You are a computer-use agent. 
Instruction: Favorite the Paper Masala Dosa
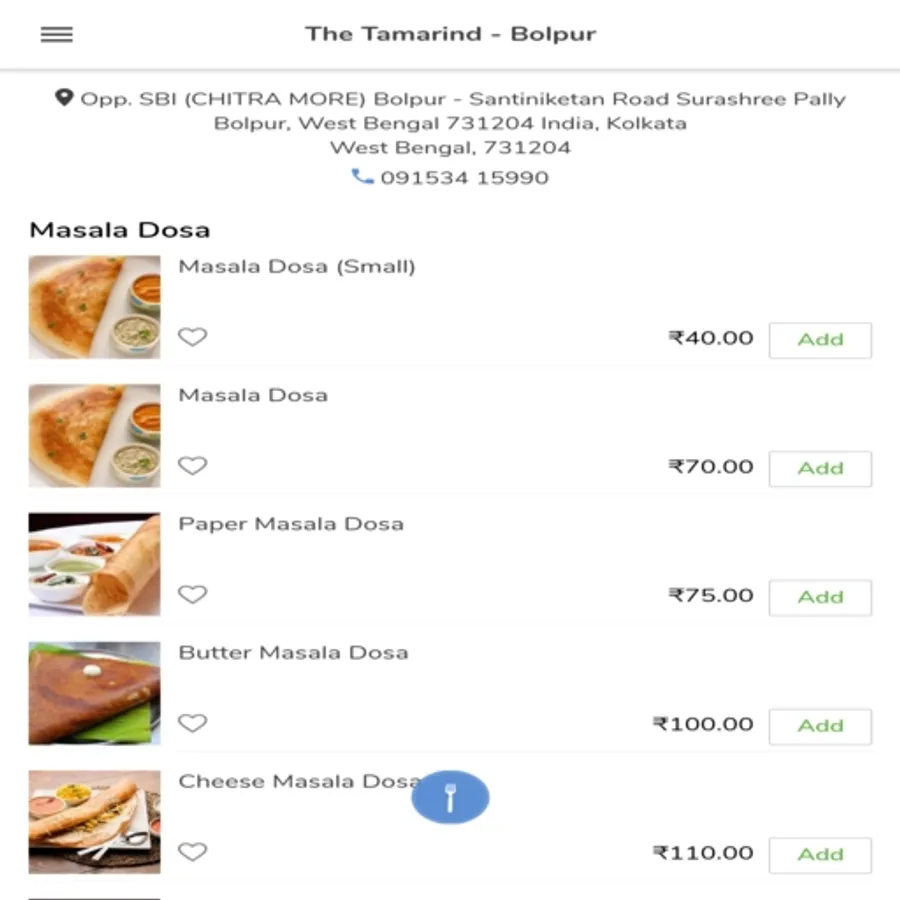192,594
